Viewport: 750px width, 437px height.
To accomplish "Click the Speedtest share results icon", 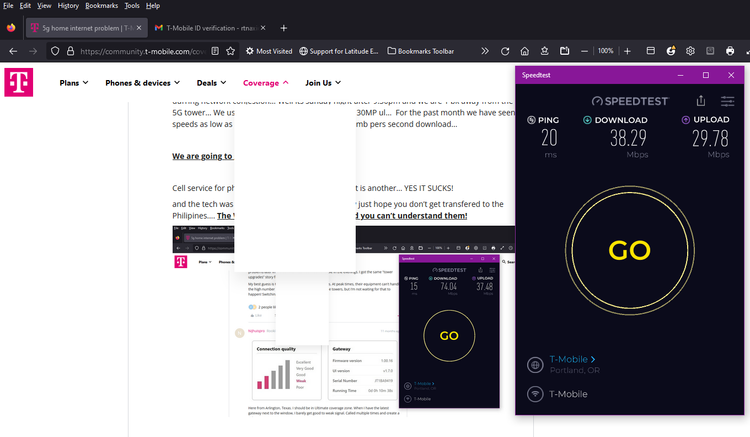I will [701, 100].
